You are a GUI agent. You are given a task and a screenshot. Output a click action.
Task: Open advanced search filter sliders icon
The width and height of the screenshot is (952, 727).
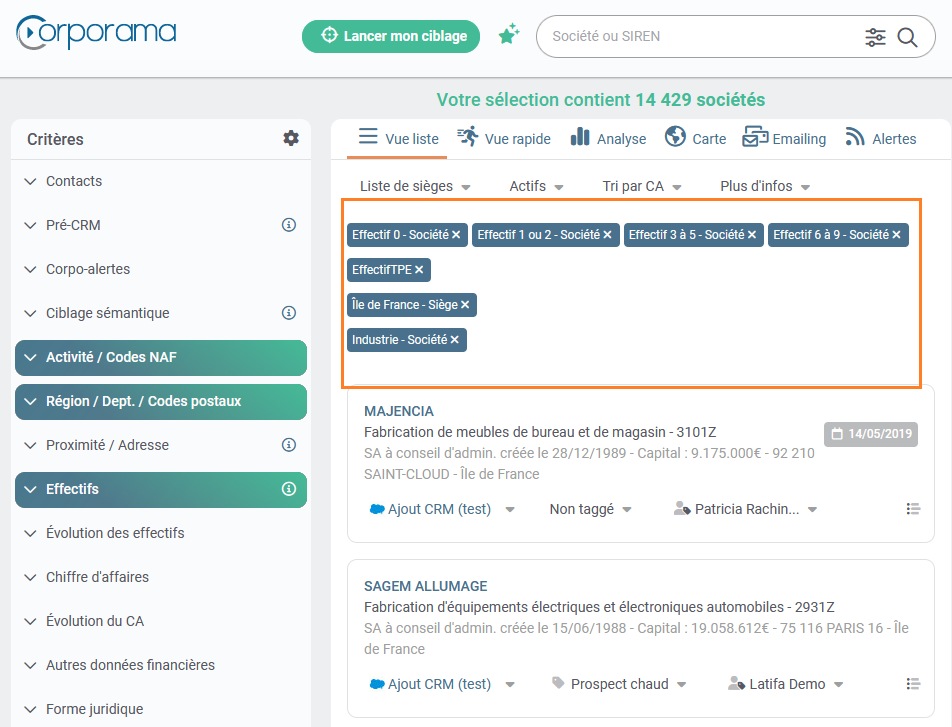coord(875,37)
